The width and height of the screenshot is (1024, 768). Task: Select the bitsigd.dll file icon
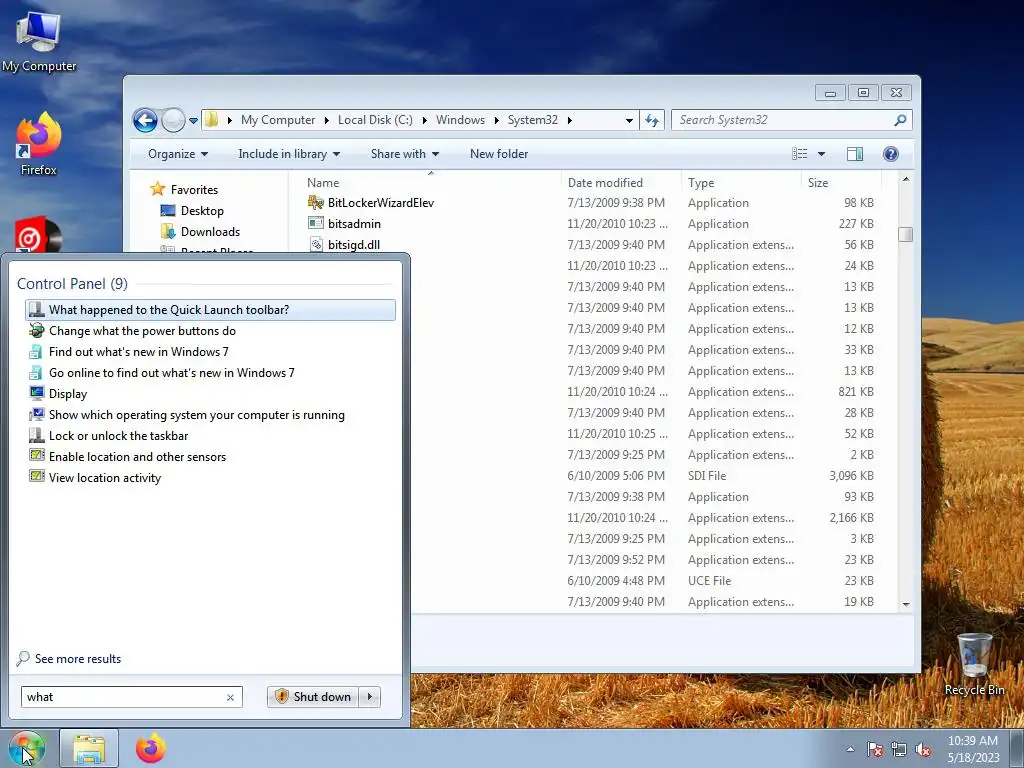(315, 244)
